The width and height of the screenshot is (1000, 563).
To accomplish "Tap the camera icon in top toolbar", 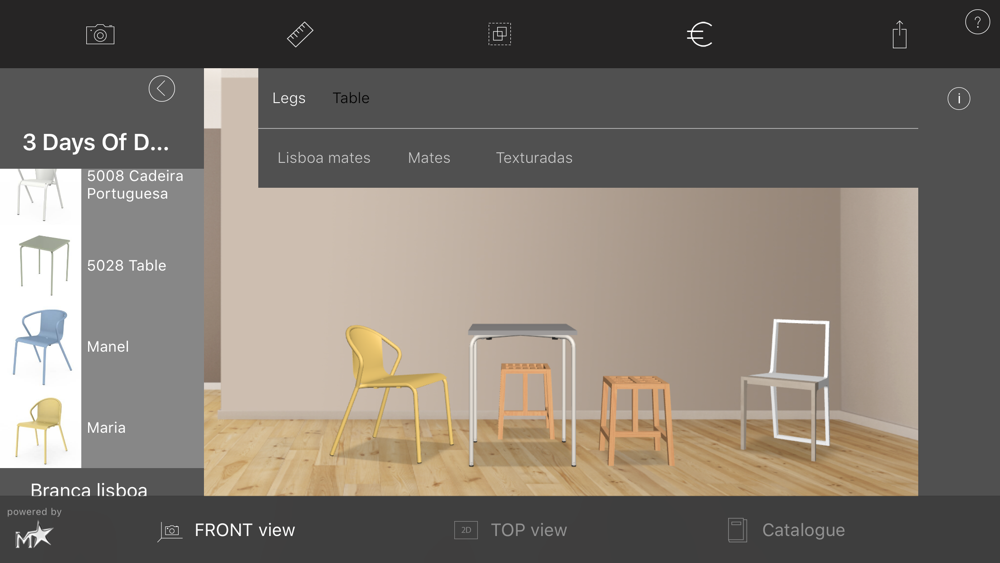I will [100, 35].
